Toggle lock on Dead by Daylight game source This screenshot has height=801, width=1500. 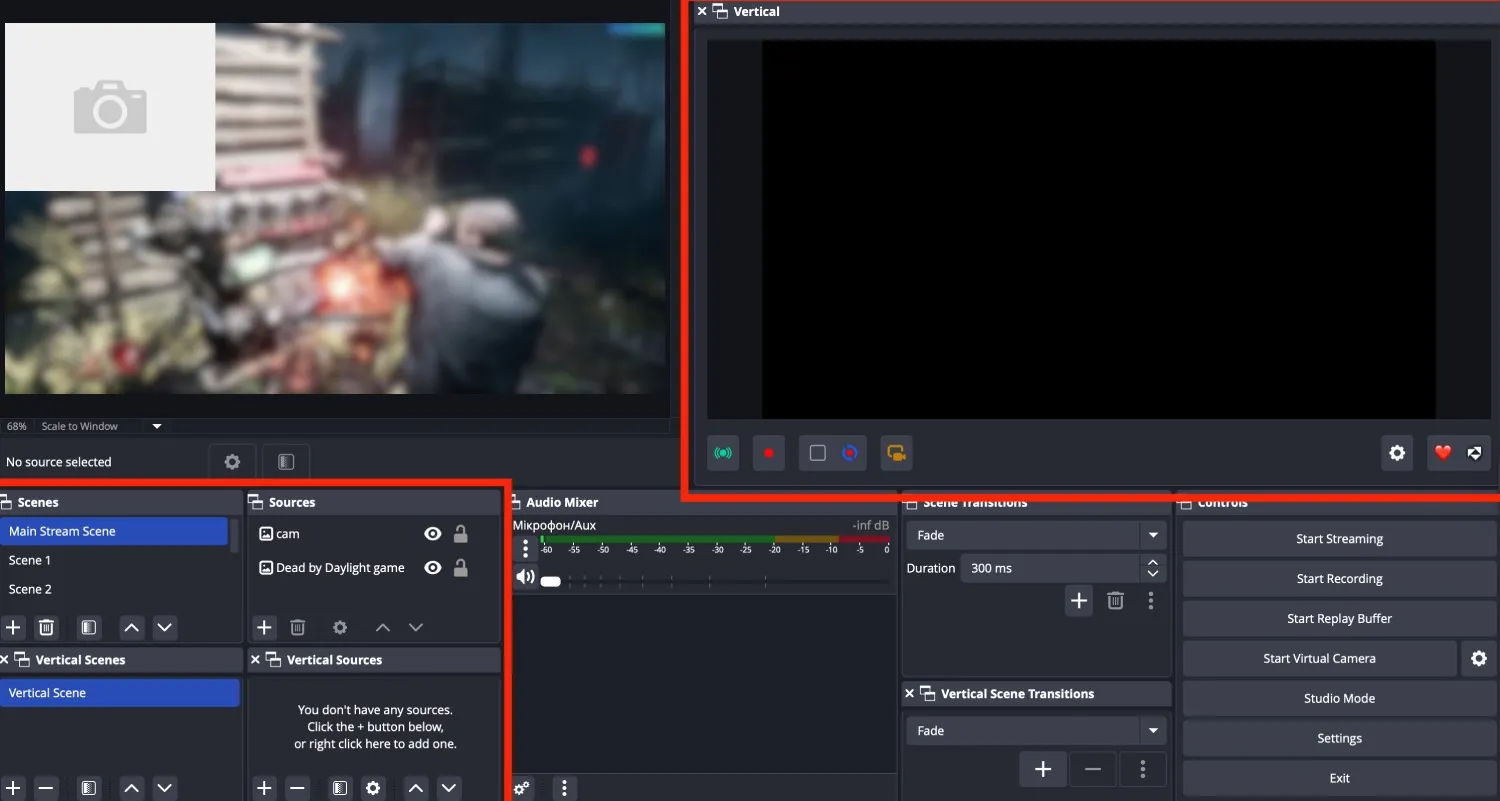pos(461,568)
